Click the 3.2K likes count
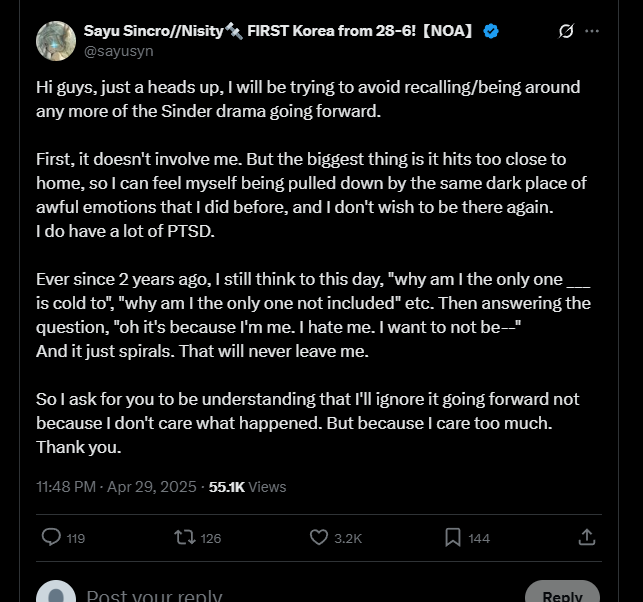Screen dimensions: 643x602 348,538
